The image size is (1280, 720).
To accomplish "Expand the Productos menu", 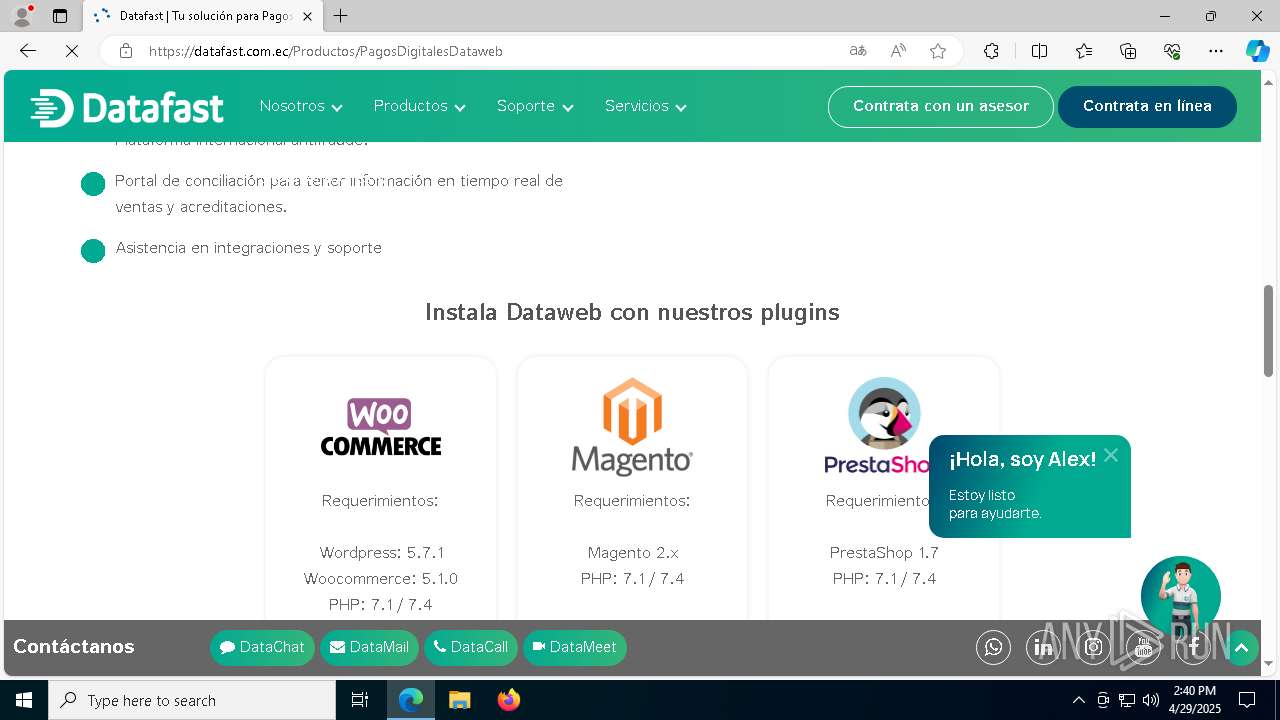I will pos(420,106).
